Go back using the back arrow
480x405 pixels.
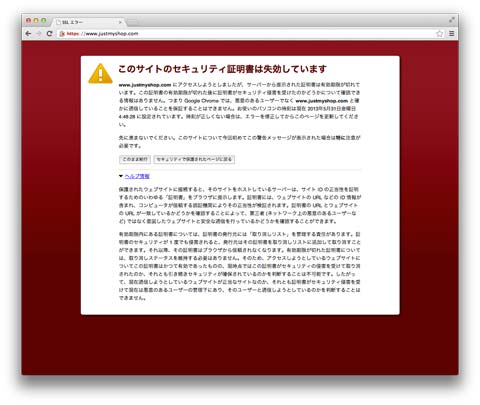pos(28,34)
